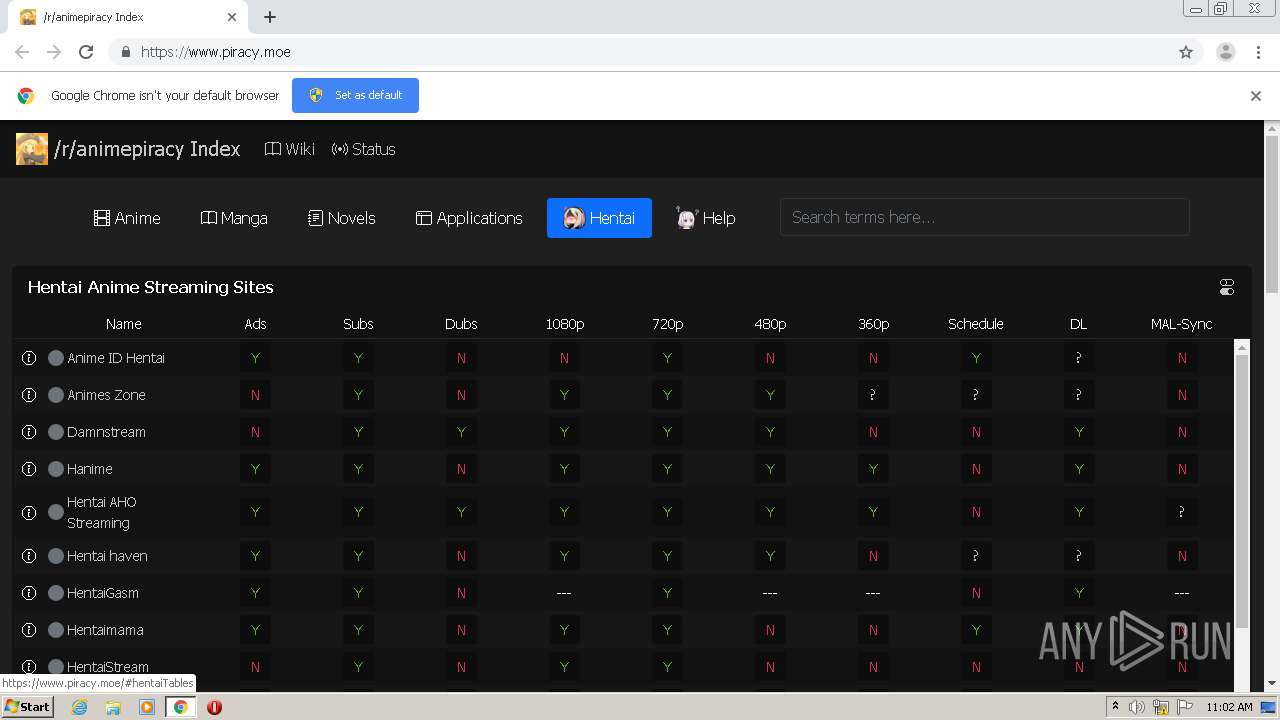Open the Wiki link
Image resolution: width=1280 pixels, height=720 pixels.
pos(290,149)
